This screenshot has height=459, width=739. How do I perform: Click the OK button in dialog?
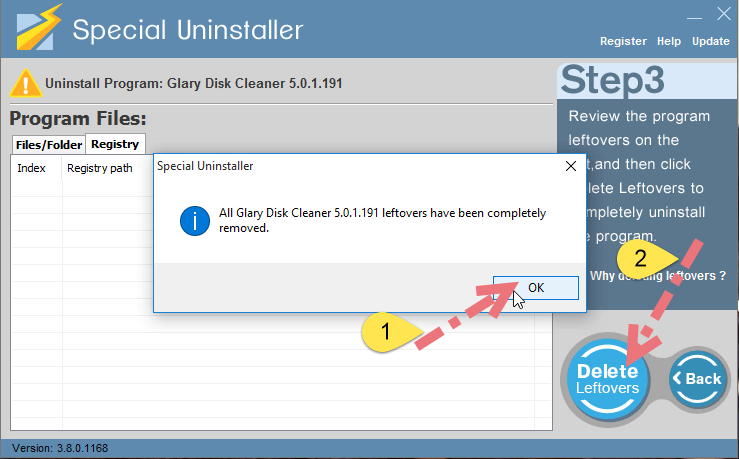(x=536, y=287)
